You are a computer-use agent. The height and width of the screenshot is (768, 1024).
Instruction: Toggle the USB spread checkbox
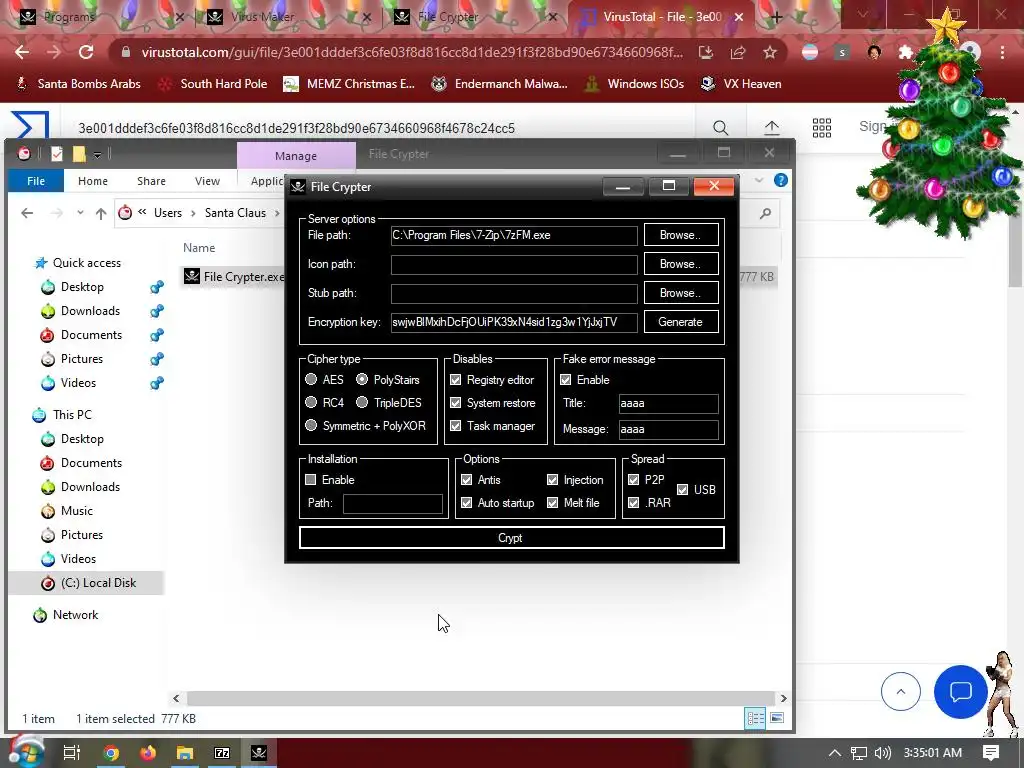pos(682,489)
